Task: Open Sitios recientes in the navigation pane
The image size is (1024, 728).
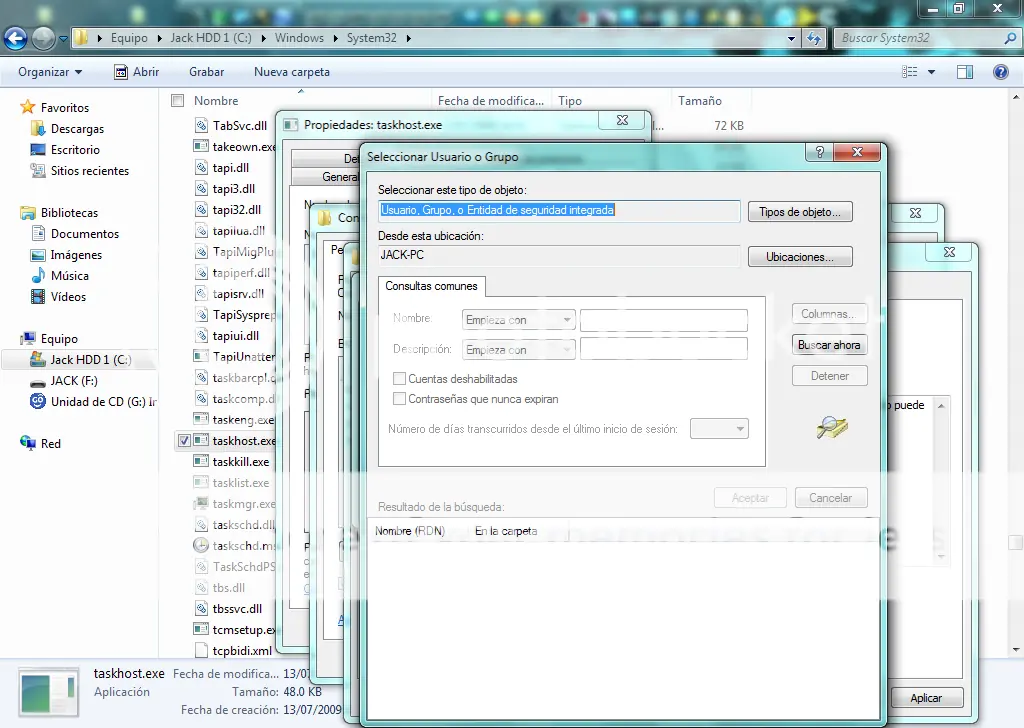Action: point(89,170)
